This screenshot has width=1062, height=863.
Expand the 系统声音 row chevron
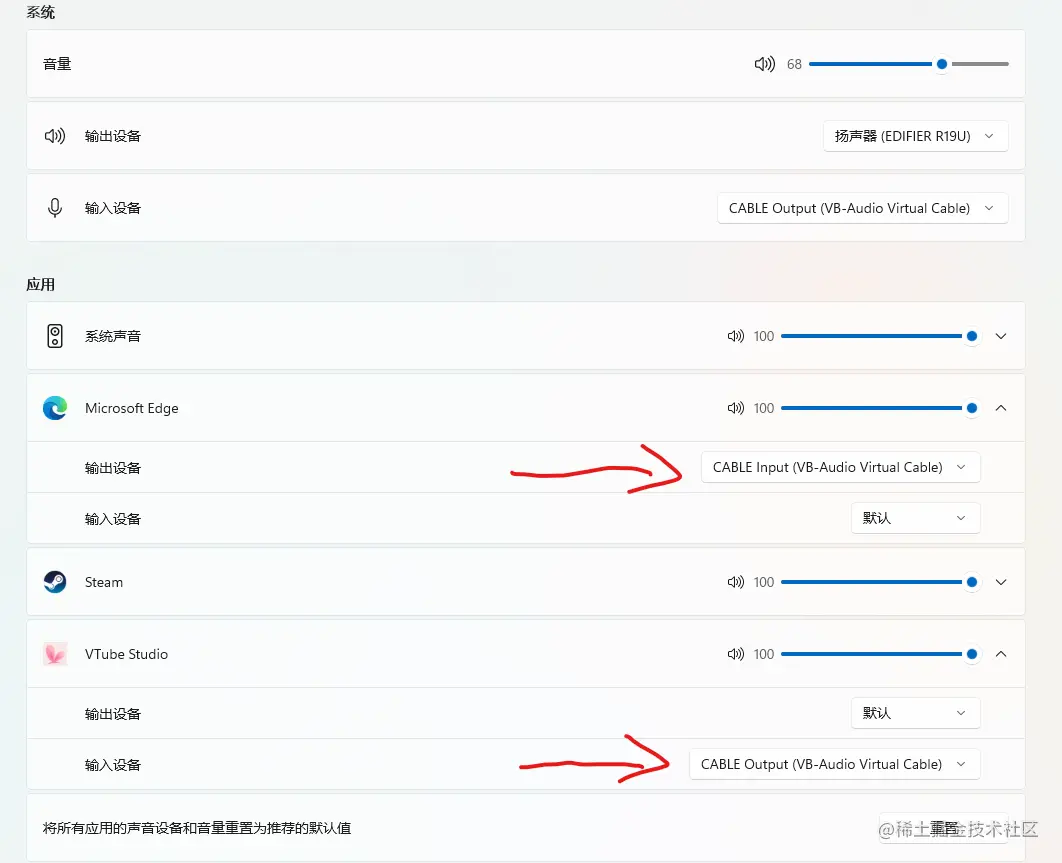[1000, 336]
